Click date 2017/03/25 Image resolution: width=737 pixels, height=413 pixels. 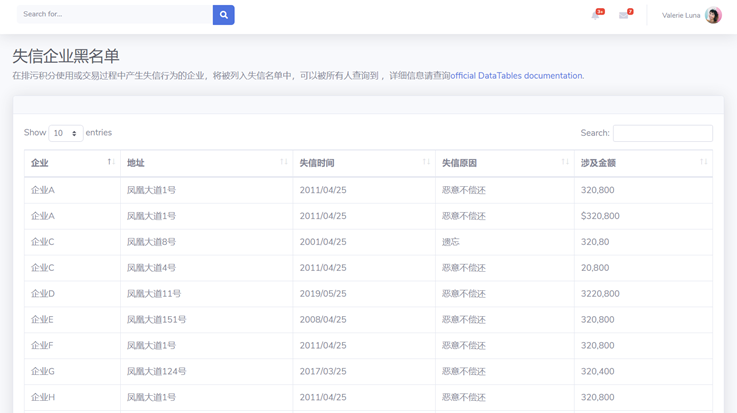(323, 371)
